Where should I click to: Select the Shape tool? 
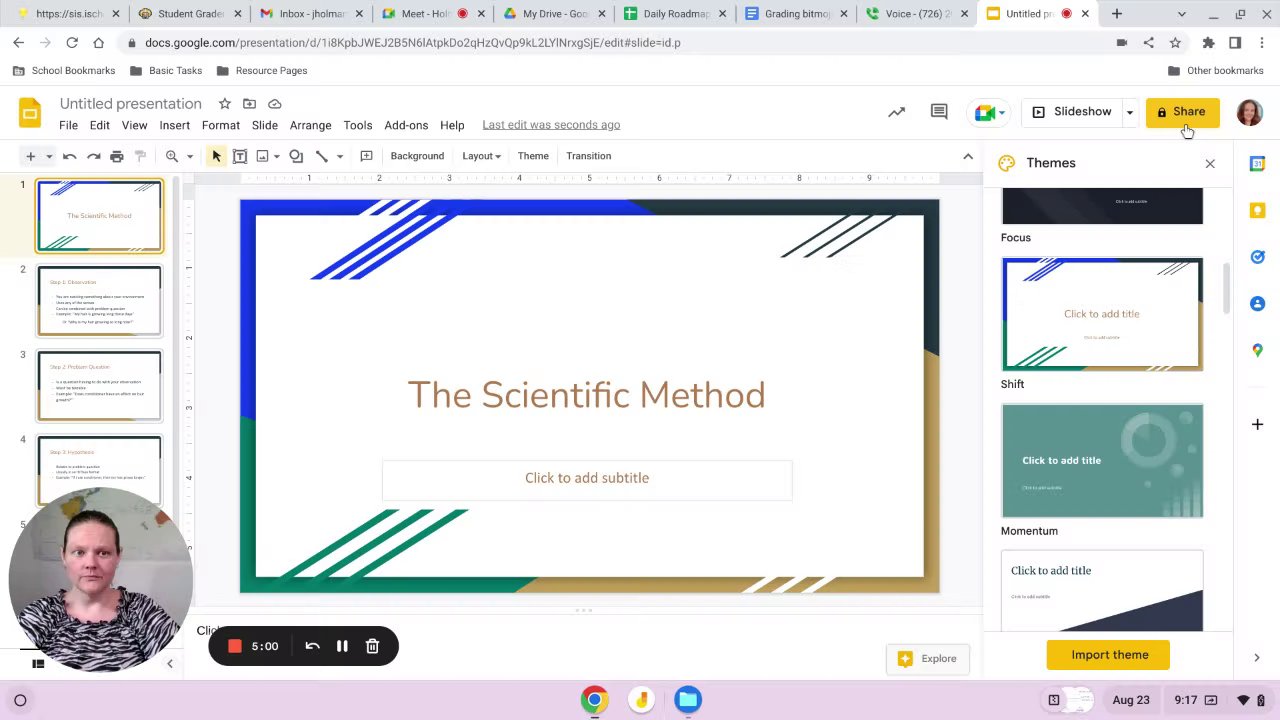point(296,156)
